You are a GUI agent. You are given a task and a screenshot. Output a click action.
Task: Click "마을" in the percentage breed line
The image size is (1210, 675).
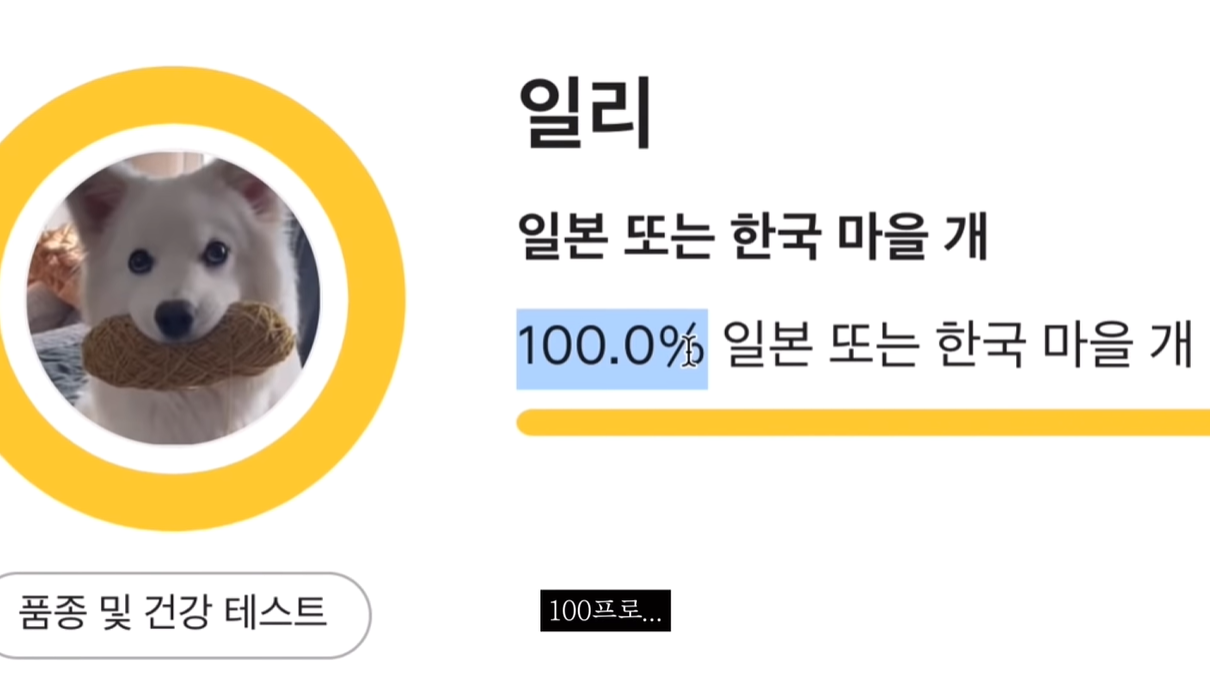click(1091, 347)
